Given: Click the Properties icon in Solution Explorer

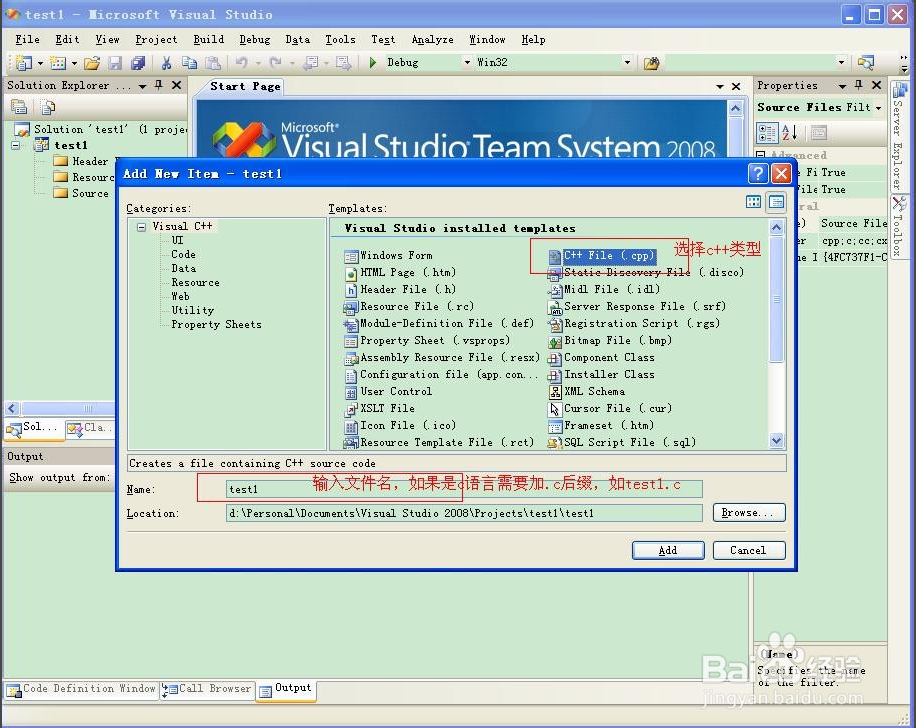Looking at the screenshot, I should point(19,107).
